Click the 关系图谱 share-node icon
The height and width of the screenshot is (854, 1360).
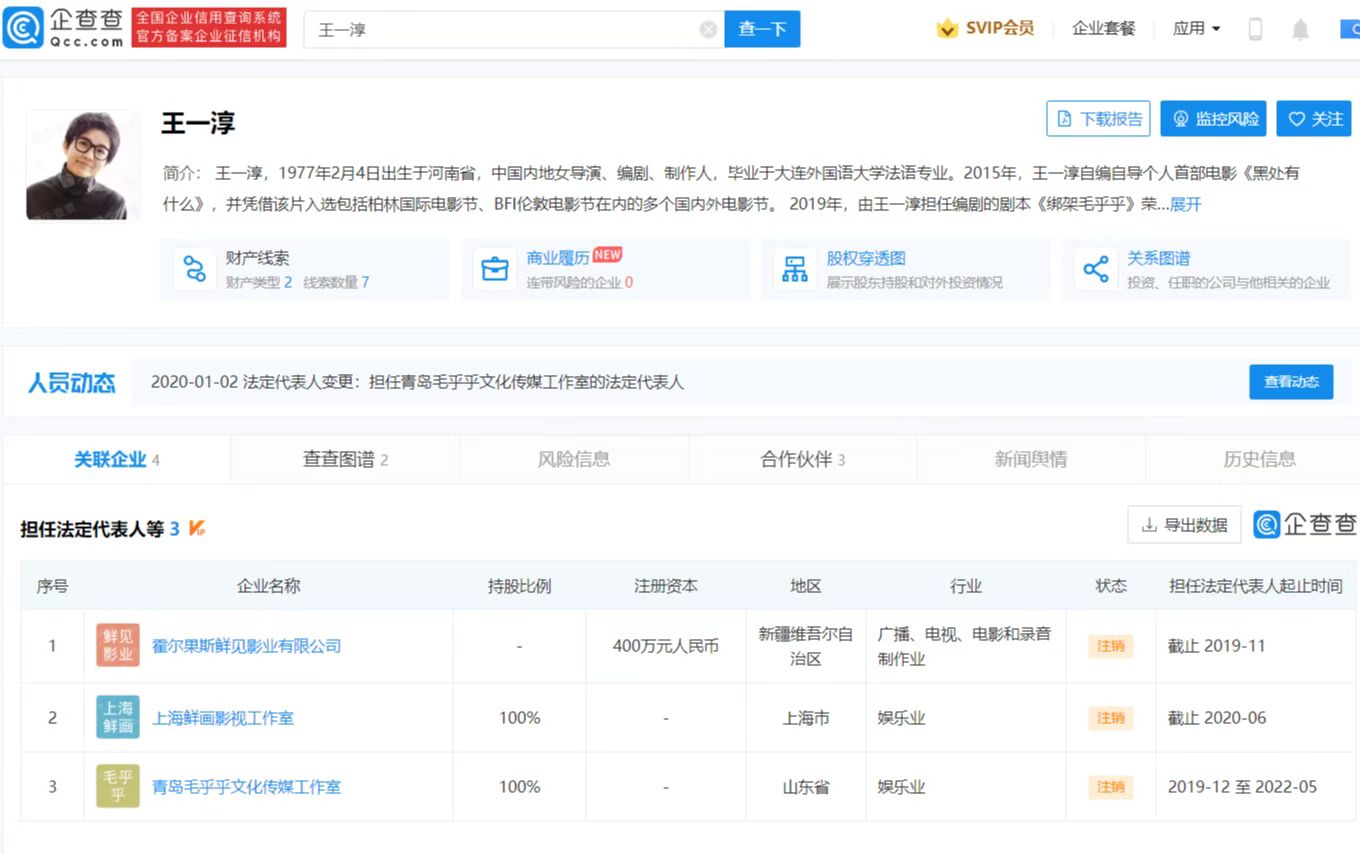[x=1096, y=269]
